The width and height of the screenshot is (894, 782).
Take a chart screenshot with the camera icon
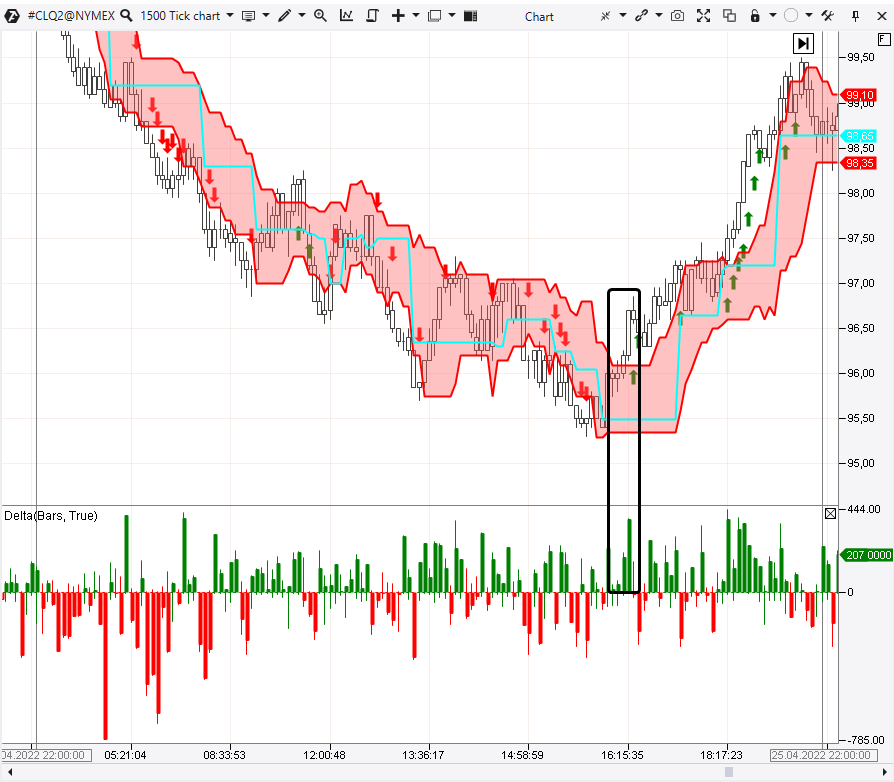[x=677, y=16]
